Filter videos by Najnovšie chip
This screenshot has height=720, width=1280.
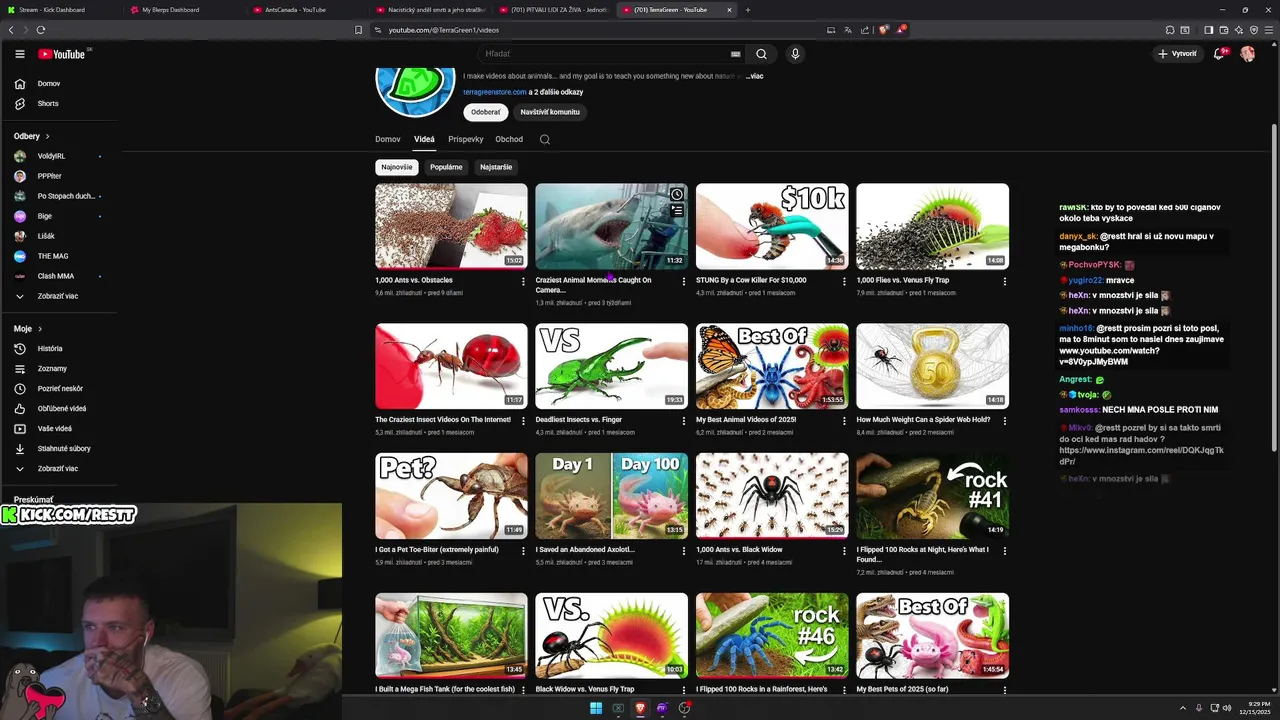[397, 167]
